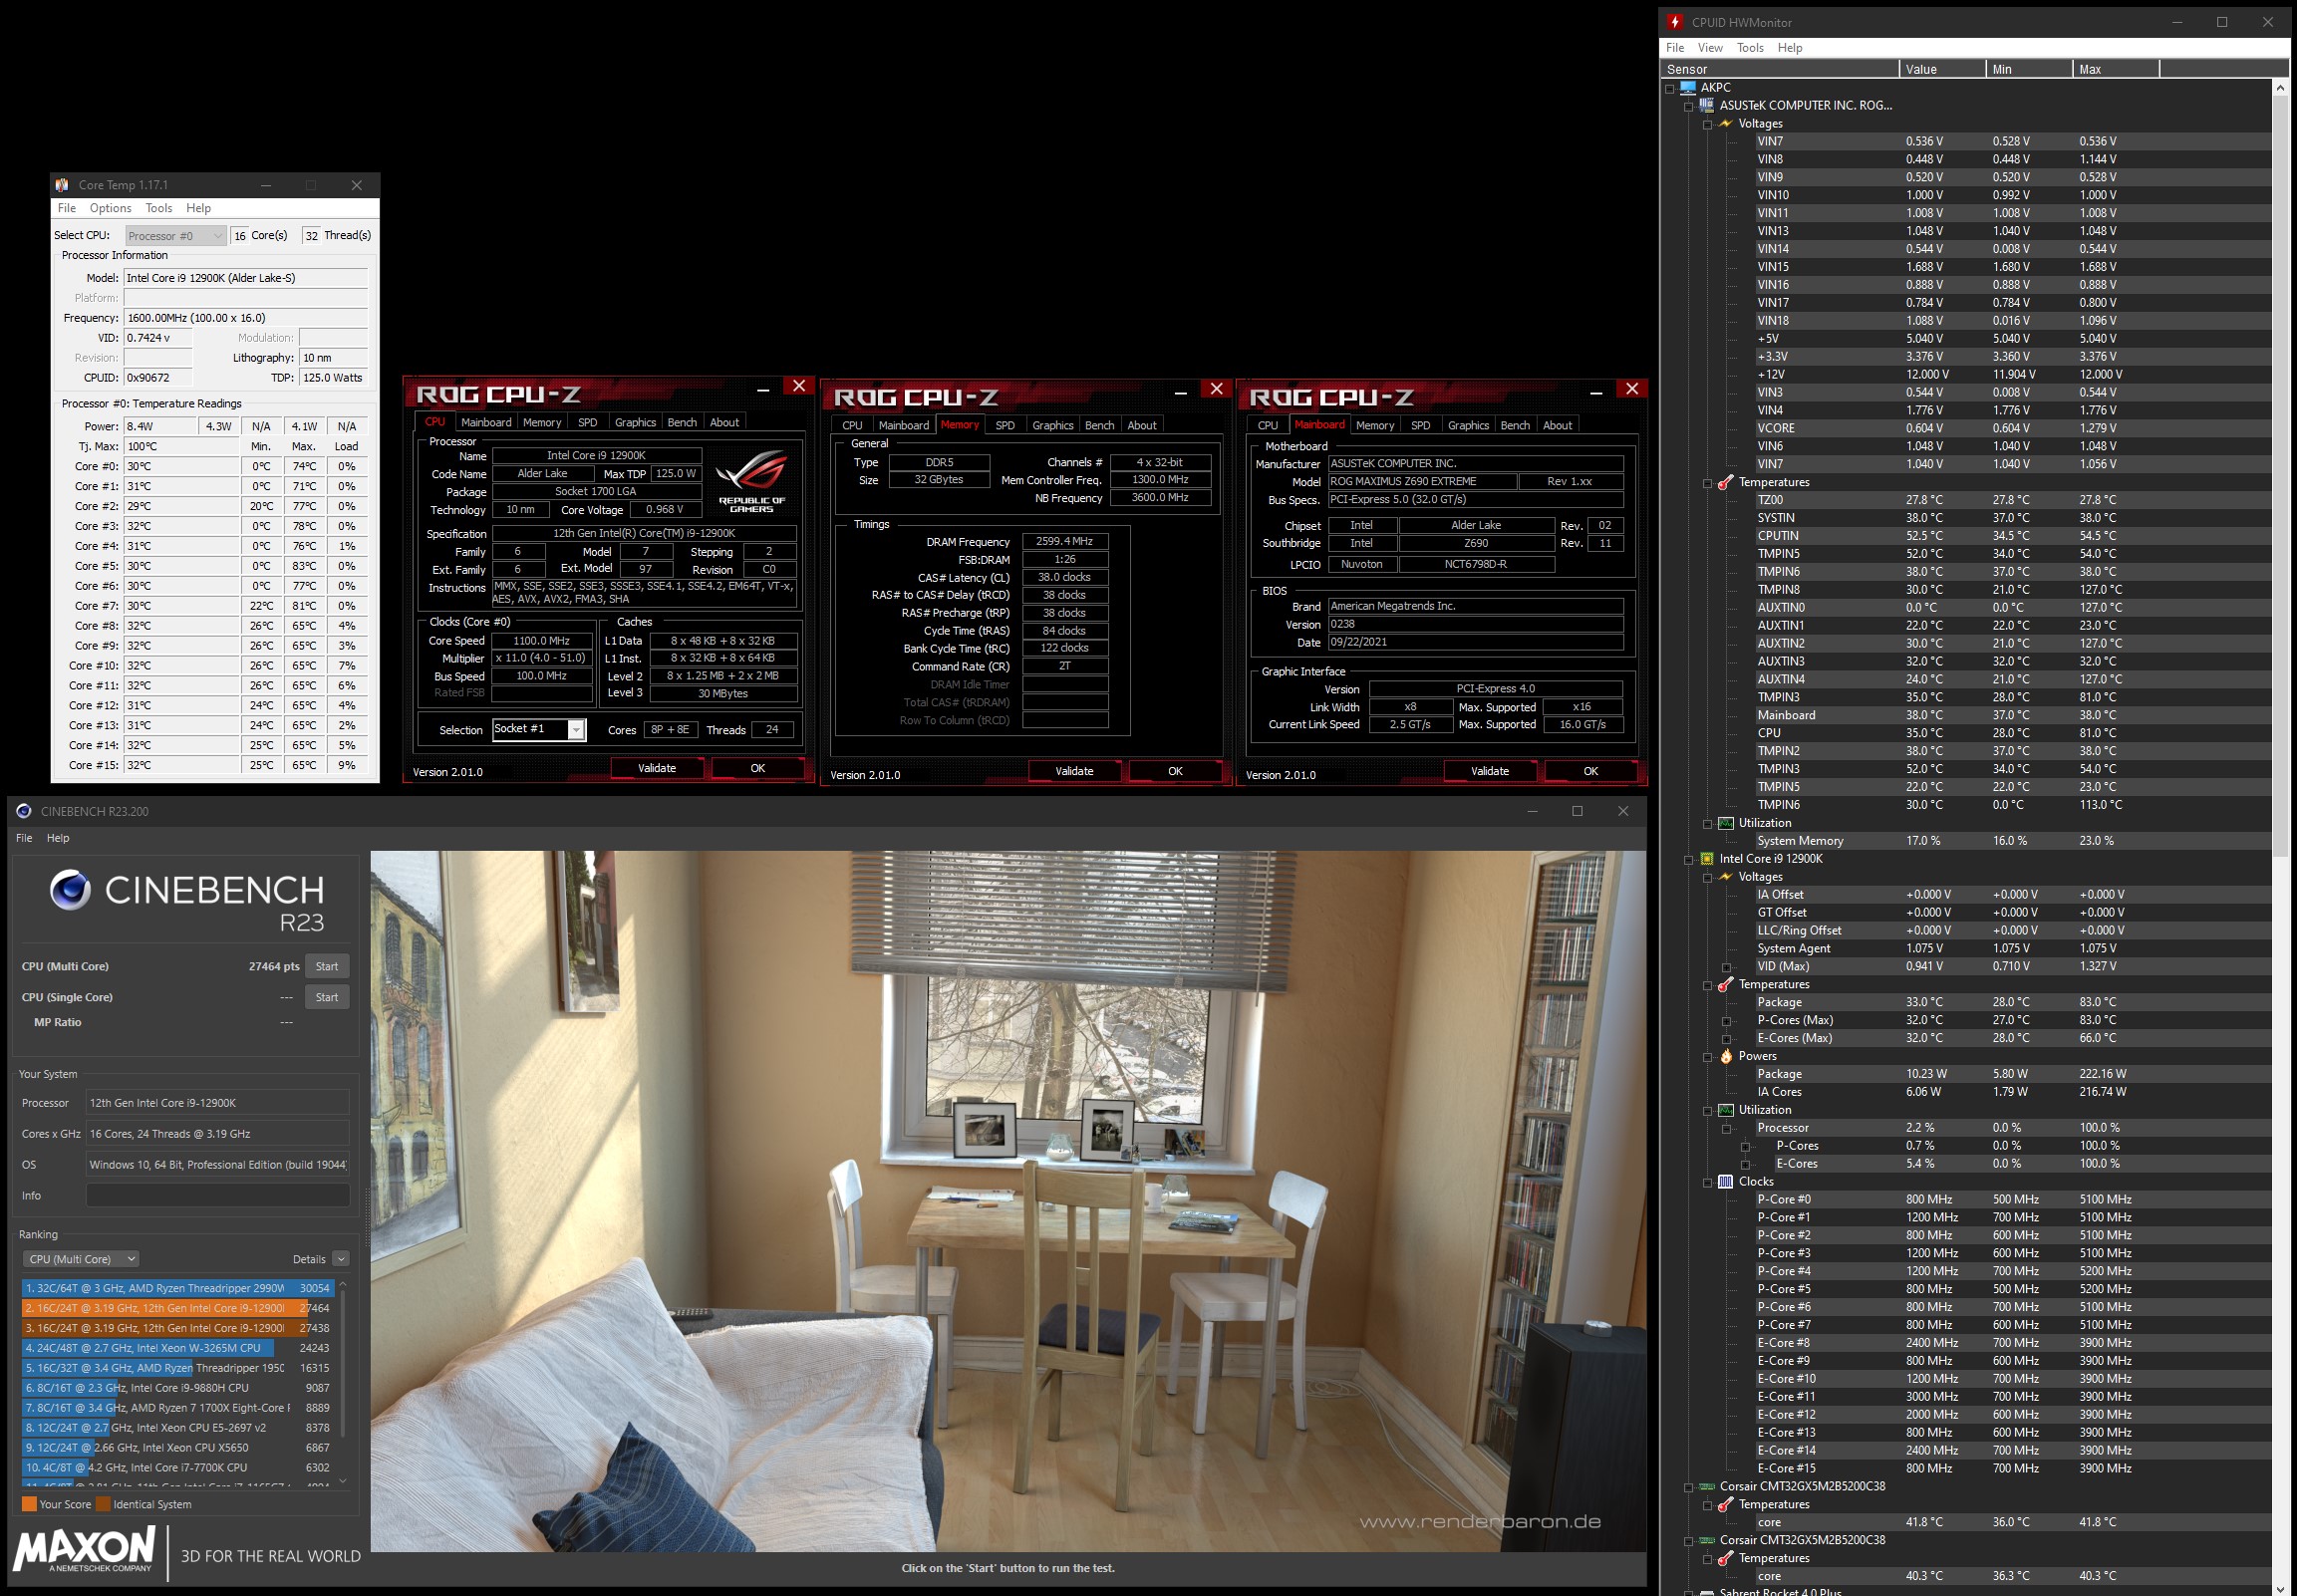Screen dimensions: 2297x1596
Task: Switch to Mainboard tab in first CPU-Z window
Action: [486, 422]
